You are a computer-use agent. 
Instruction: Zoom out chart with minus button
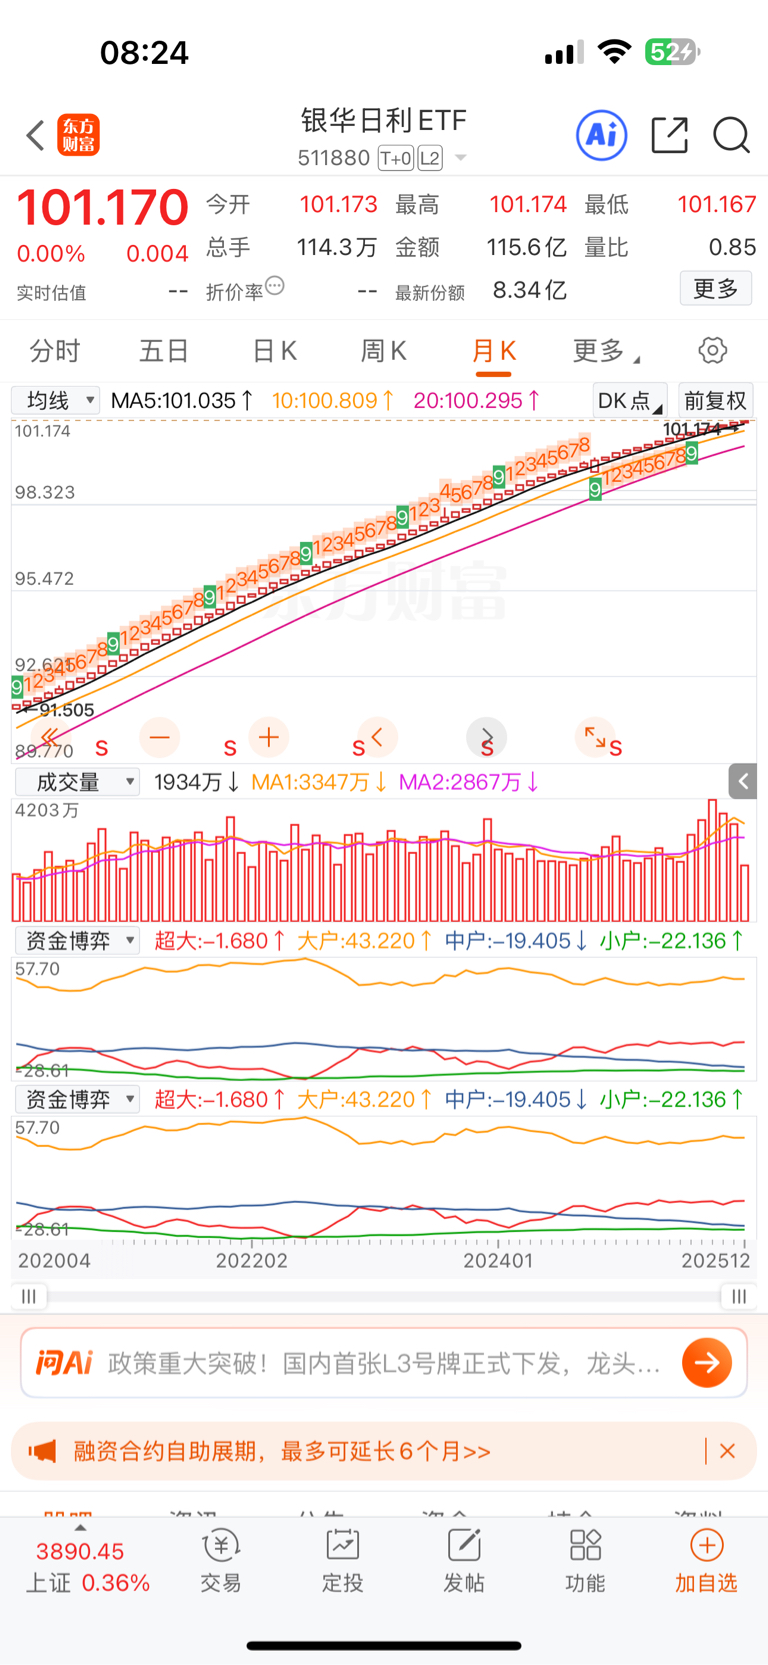point(159,738)
